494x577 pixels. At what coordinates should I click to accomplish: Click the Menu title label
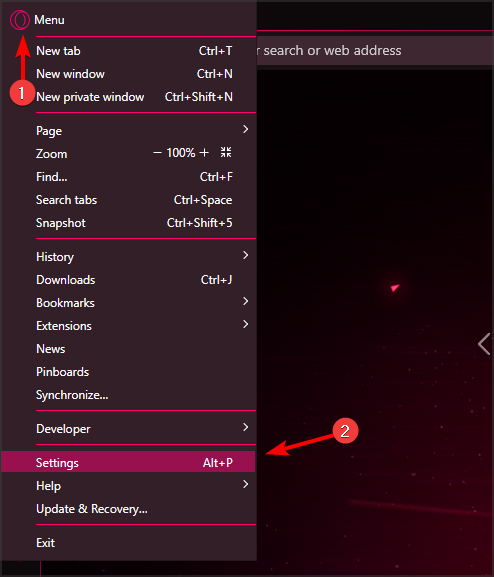pyautogui.click(x=49, y=20)
